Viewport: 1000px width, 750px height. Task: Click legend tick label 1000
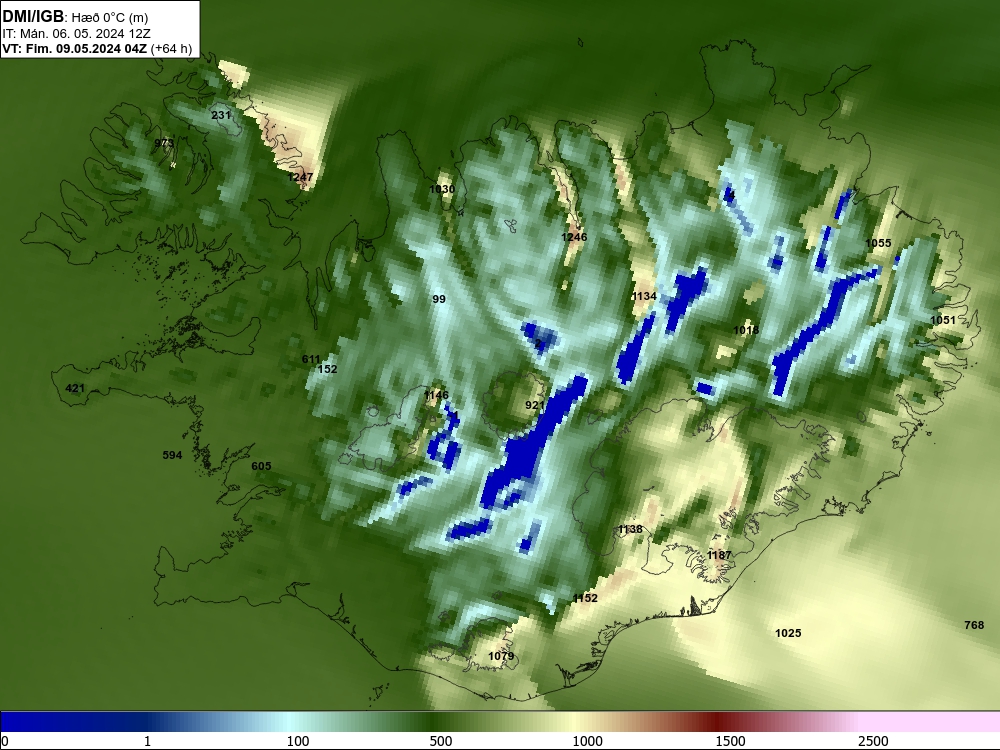587,741
